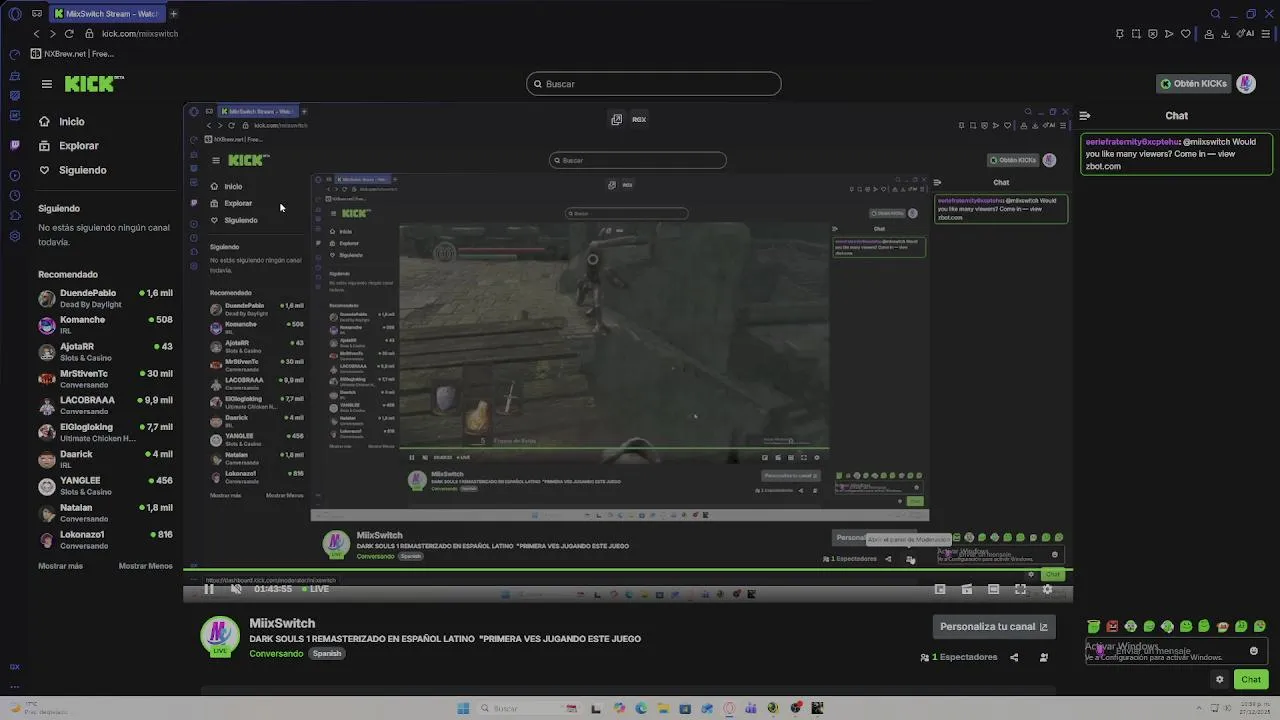The width and height of the screenshot is (1280, 720).
Task: Open the MiixSwitch Stream browser tab
Action: 106,14
